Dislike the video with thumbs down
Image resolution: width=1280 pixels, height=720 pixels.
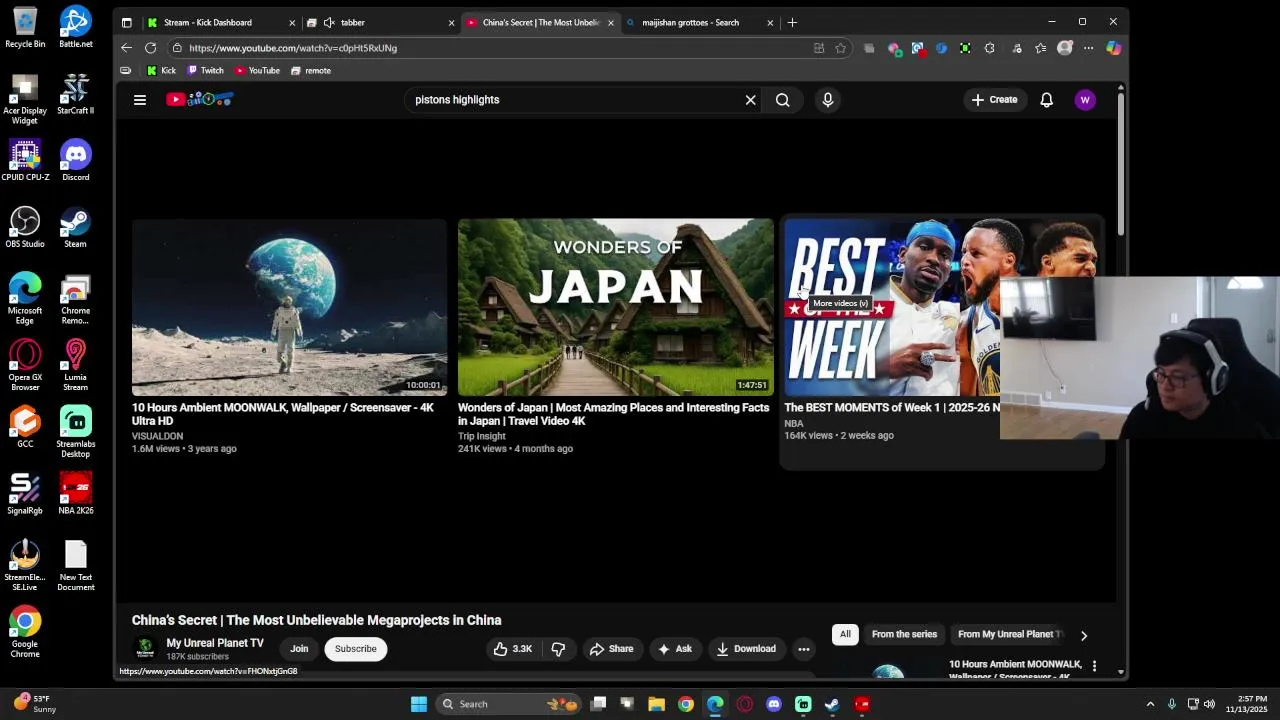[x=558, y=649]
